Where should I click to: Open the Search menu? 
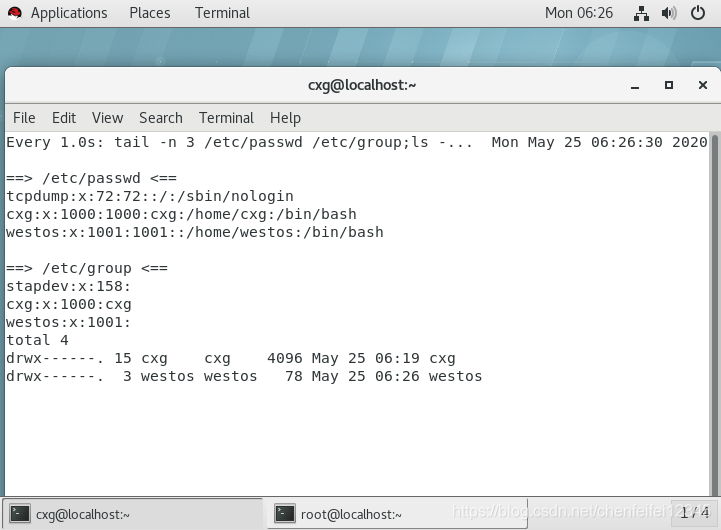coord(160,118)
